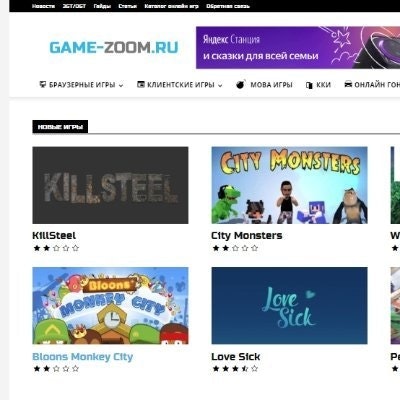This screenshot has height=400, width=400.
Task: Expand the Браузерные игры dropdown chevron
Action: click(121, 85)
